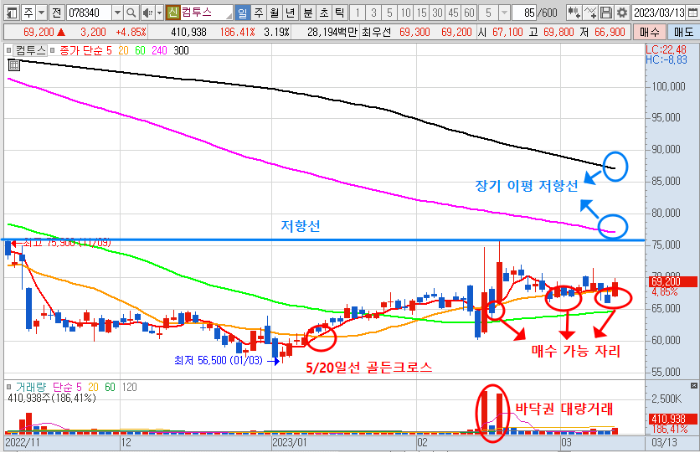This screenshot has width=700, height=452.
Task: Select the 10 interval button
Action: click(405, 13)
